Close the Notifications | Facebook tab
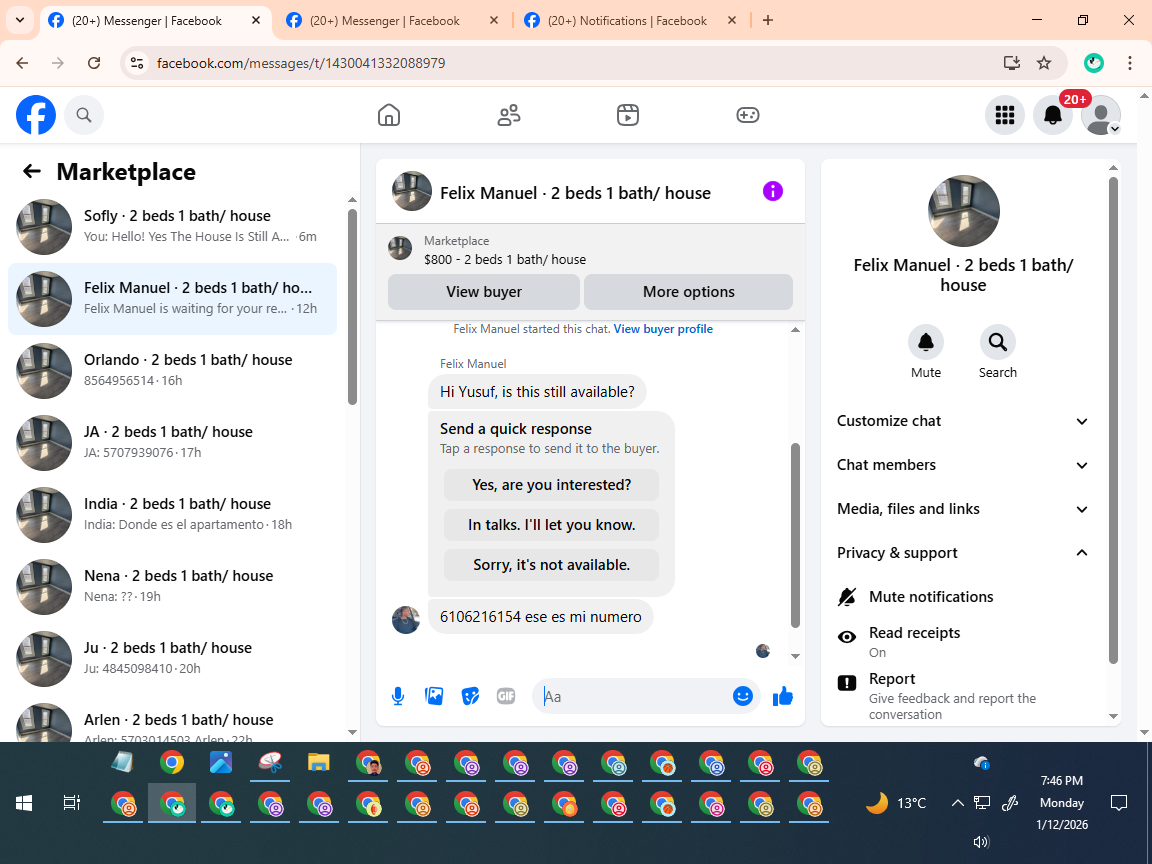 732,21
